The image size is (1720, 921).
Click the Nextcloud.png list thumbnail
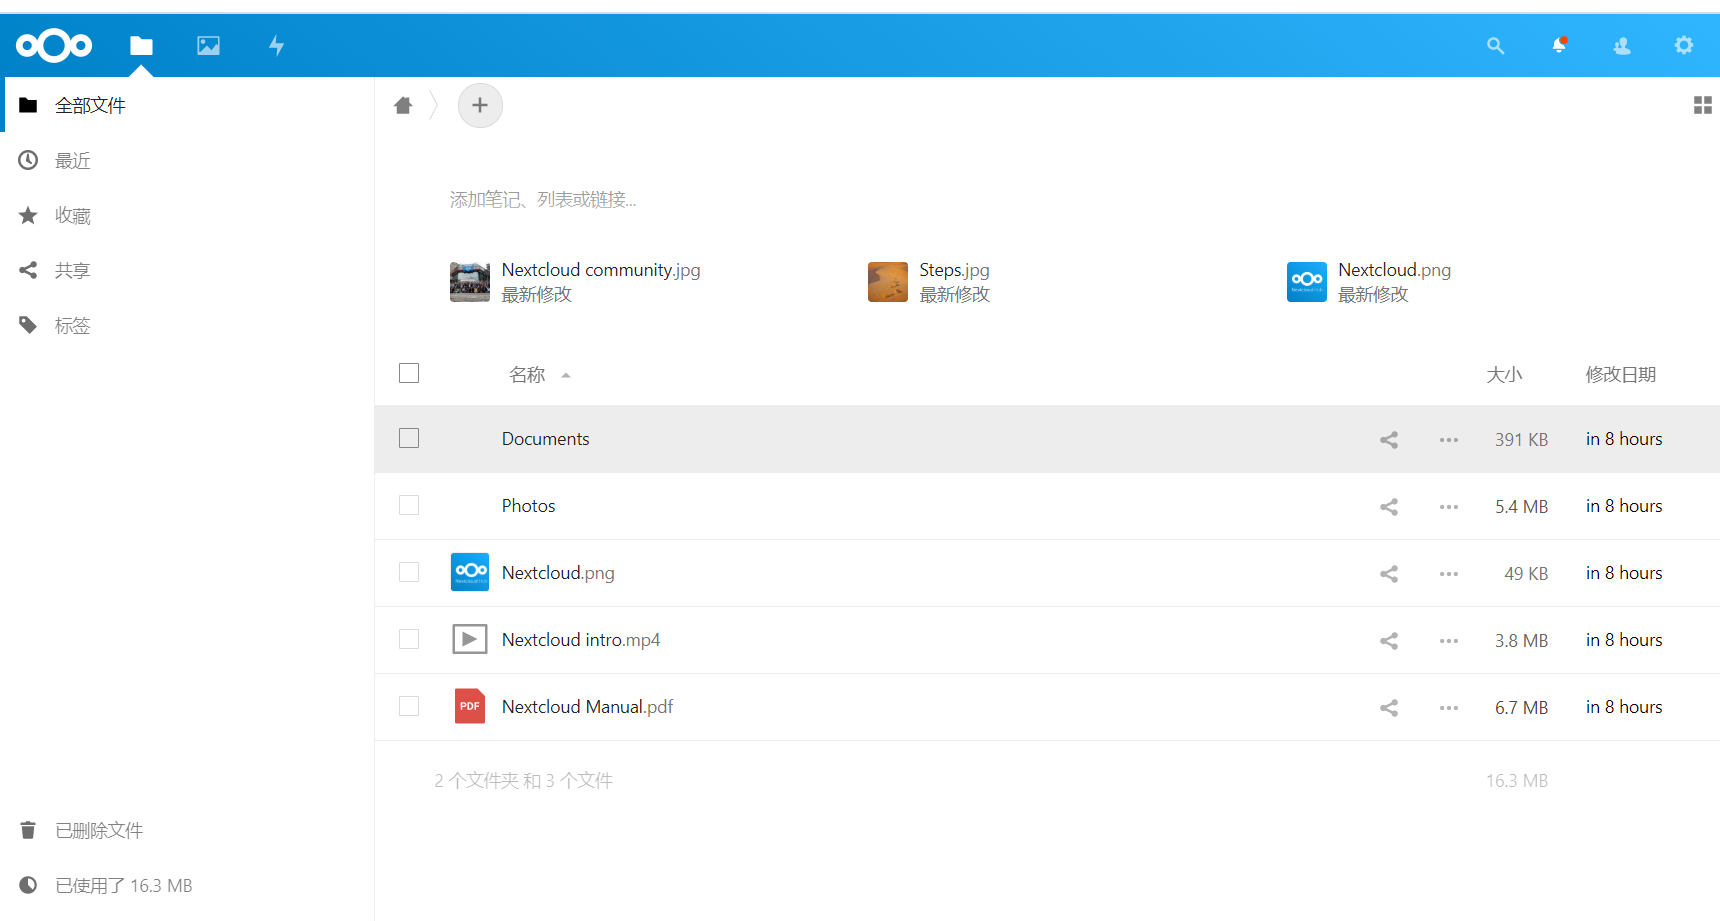tap(470, 572)
